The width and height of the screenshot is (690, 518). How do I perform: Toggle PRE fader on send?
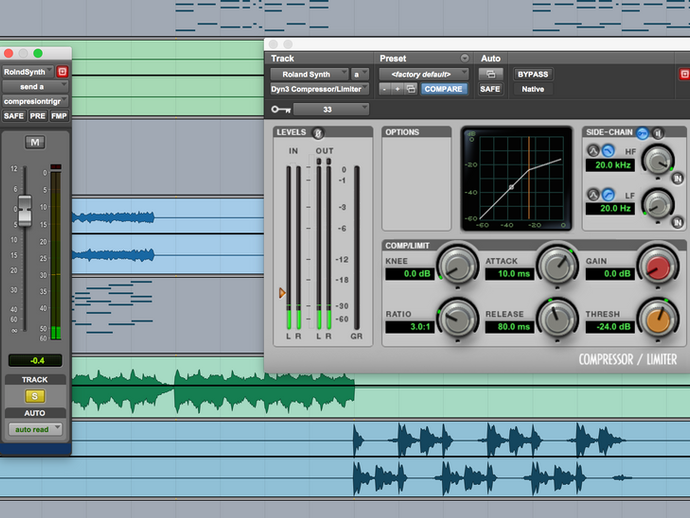37,116
